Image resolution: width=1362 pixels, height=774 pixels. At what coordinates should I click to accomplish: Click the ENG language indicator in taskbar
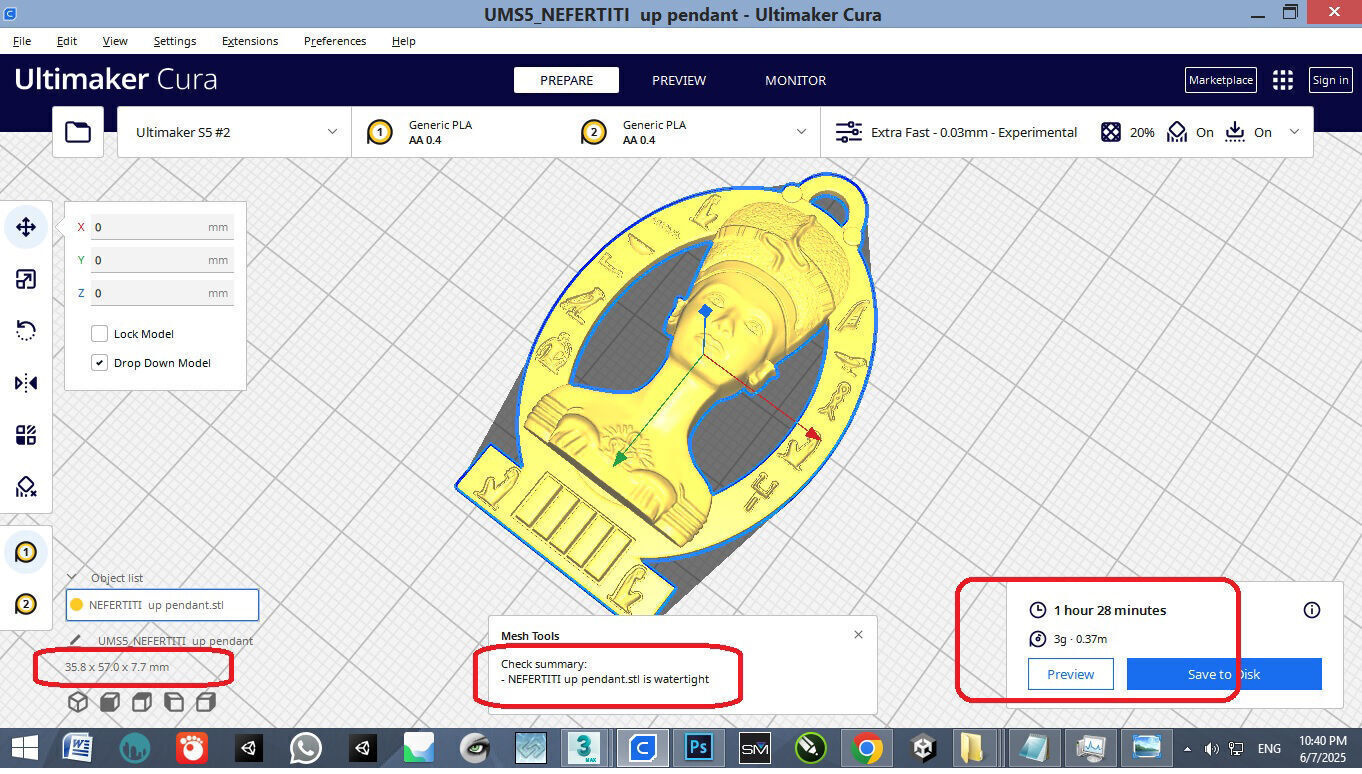click(1269, 749)
